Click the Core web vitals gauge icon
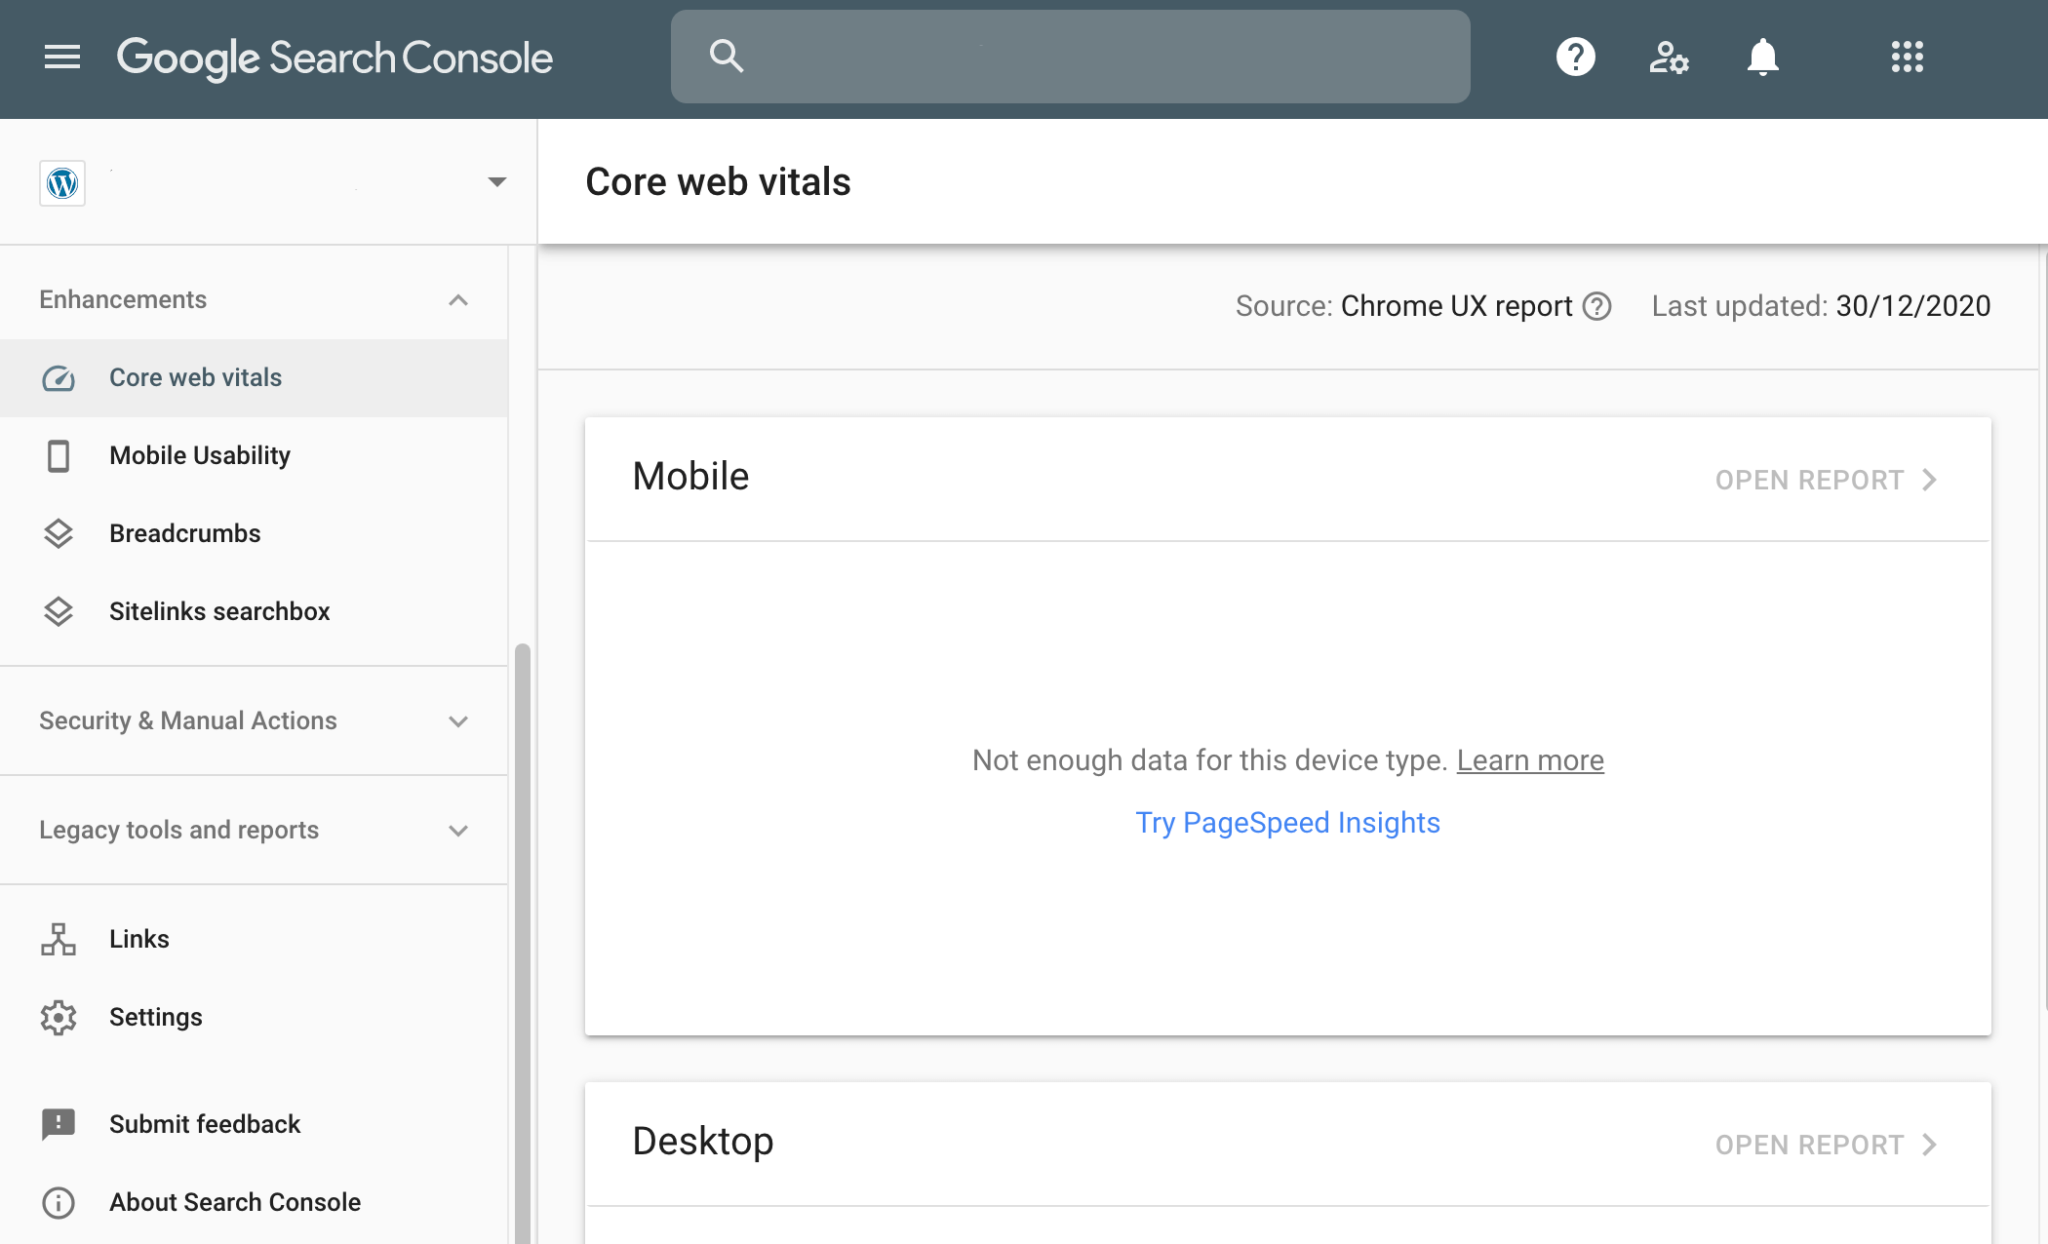 [58, 378]
